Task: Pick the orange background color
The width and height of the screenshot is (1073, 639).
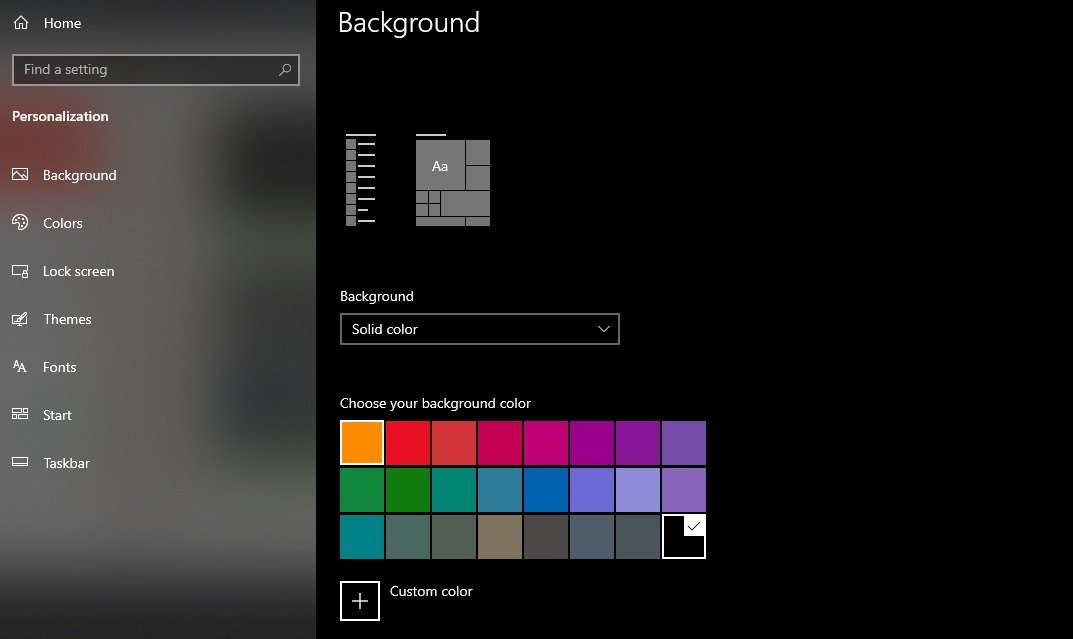Action: (x=362, y=443)
